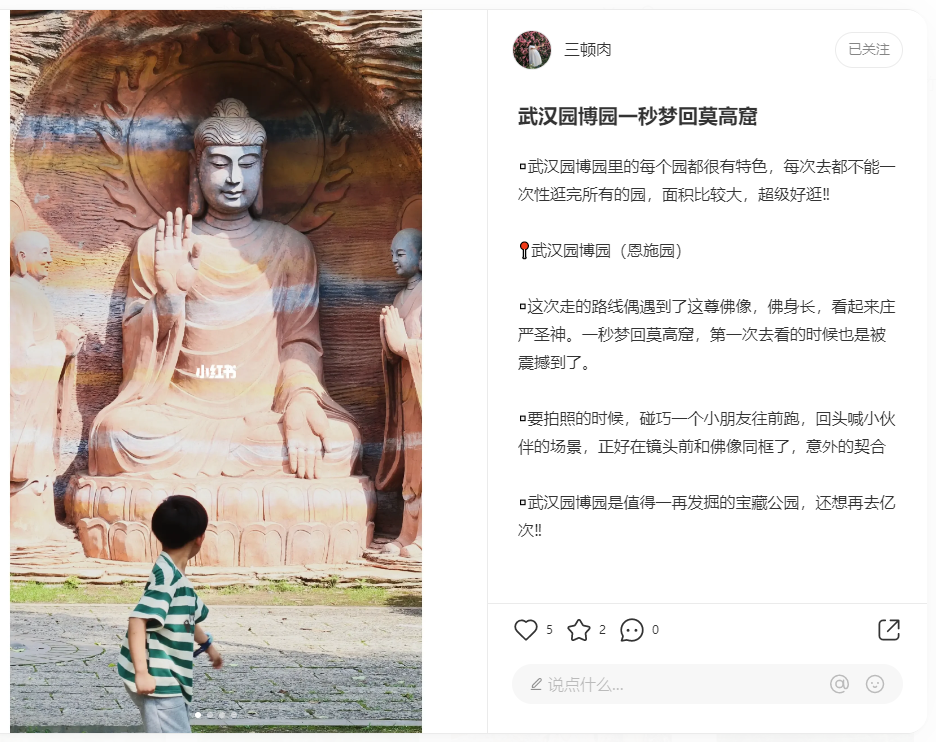Image resolution: width=936 pixels, height=742 pixels.
Task: Open comments via the speech bubble icon
Action: pos(632,630)
